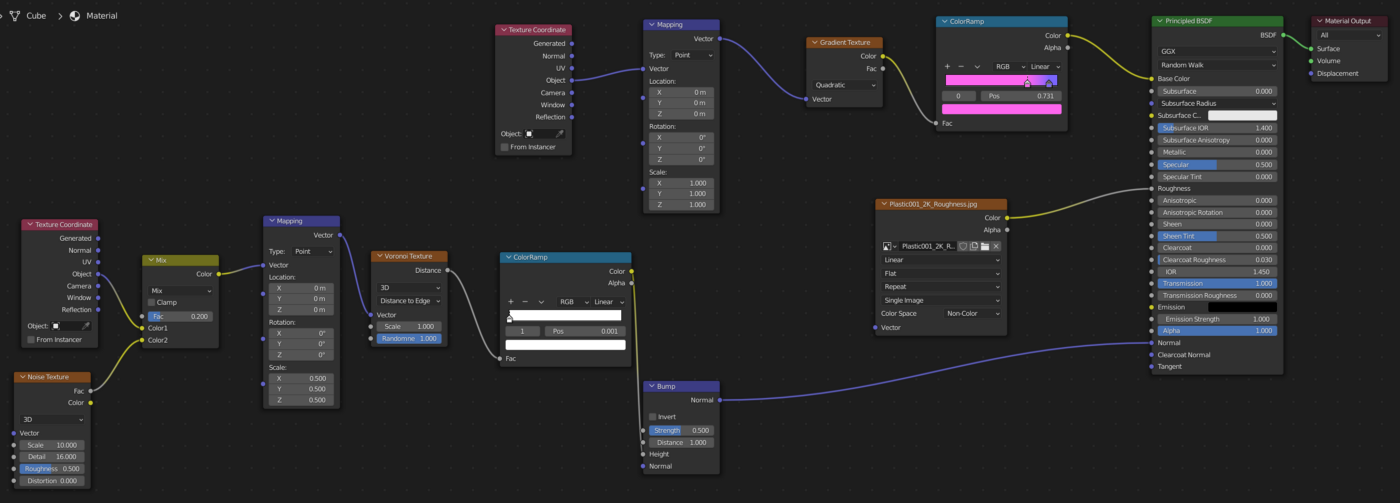Click Material in the breadcrumb
1400x503 pixels.
(x=101, y=16)
